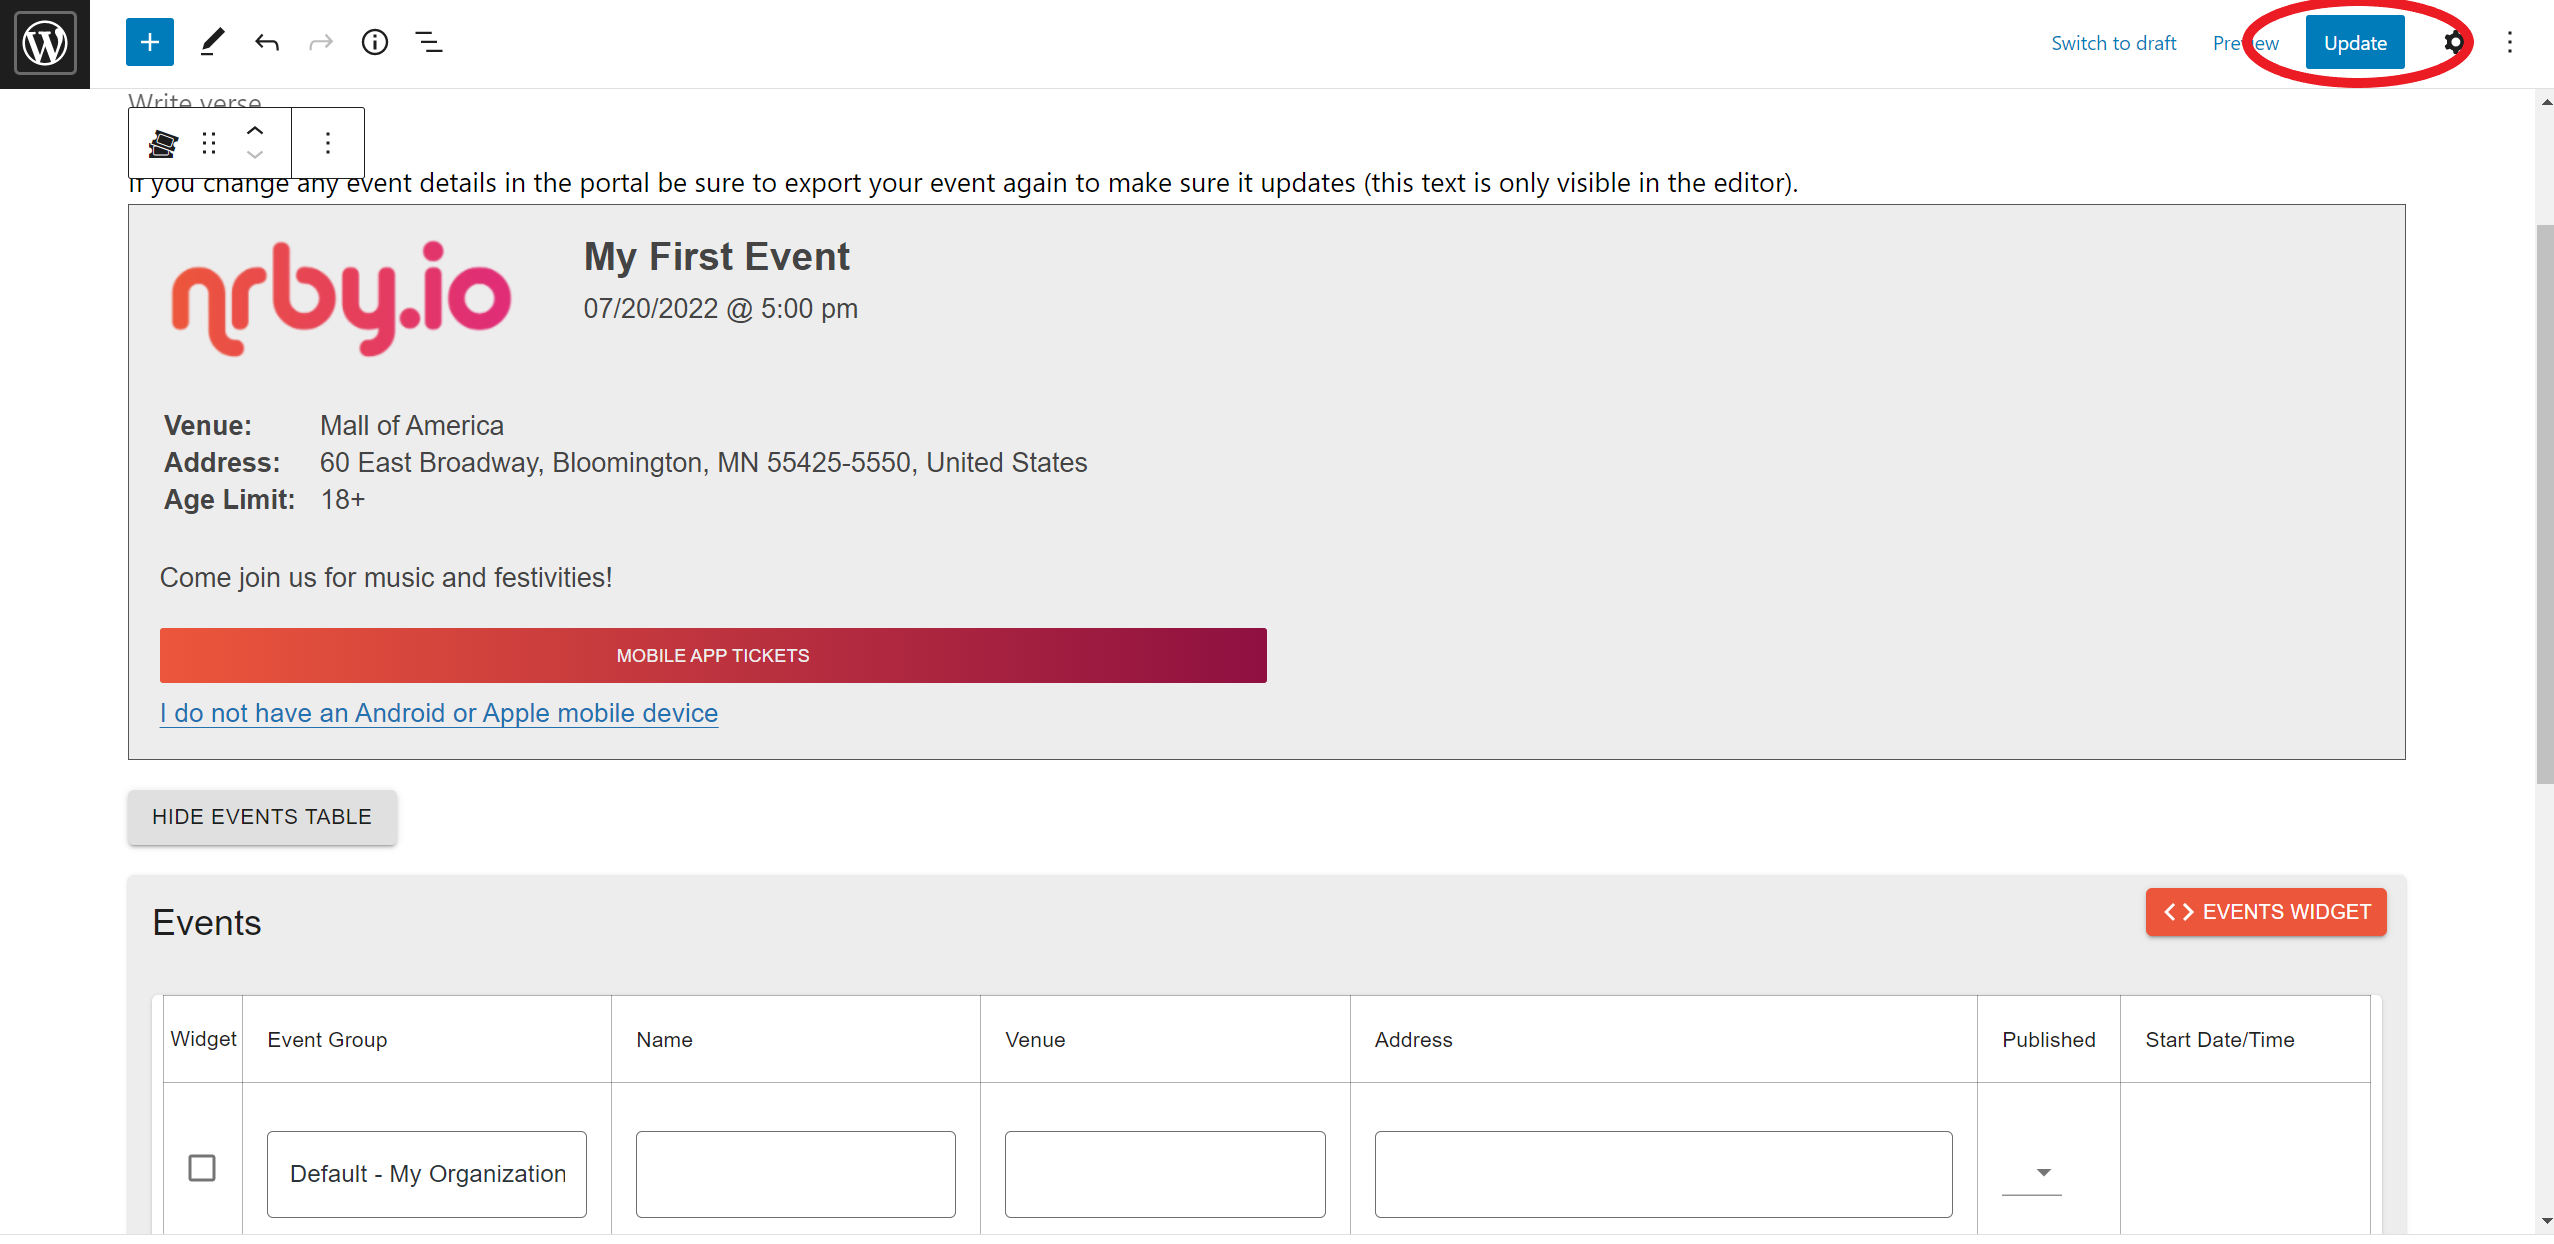Expand the Published dropdown arrow
The height and width of the screenshot is (1244, 2554).
click(2044, 1172)
